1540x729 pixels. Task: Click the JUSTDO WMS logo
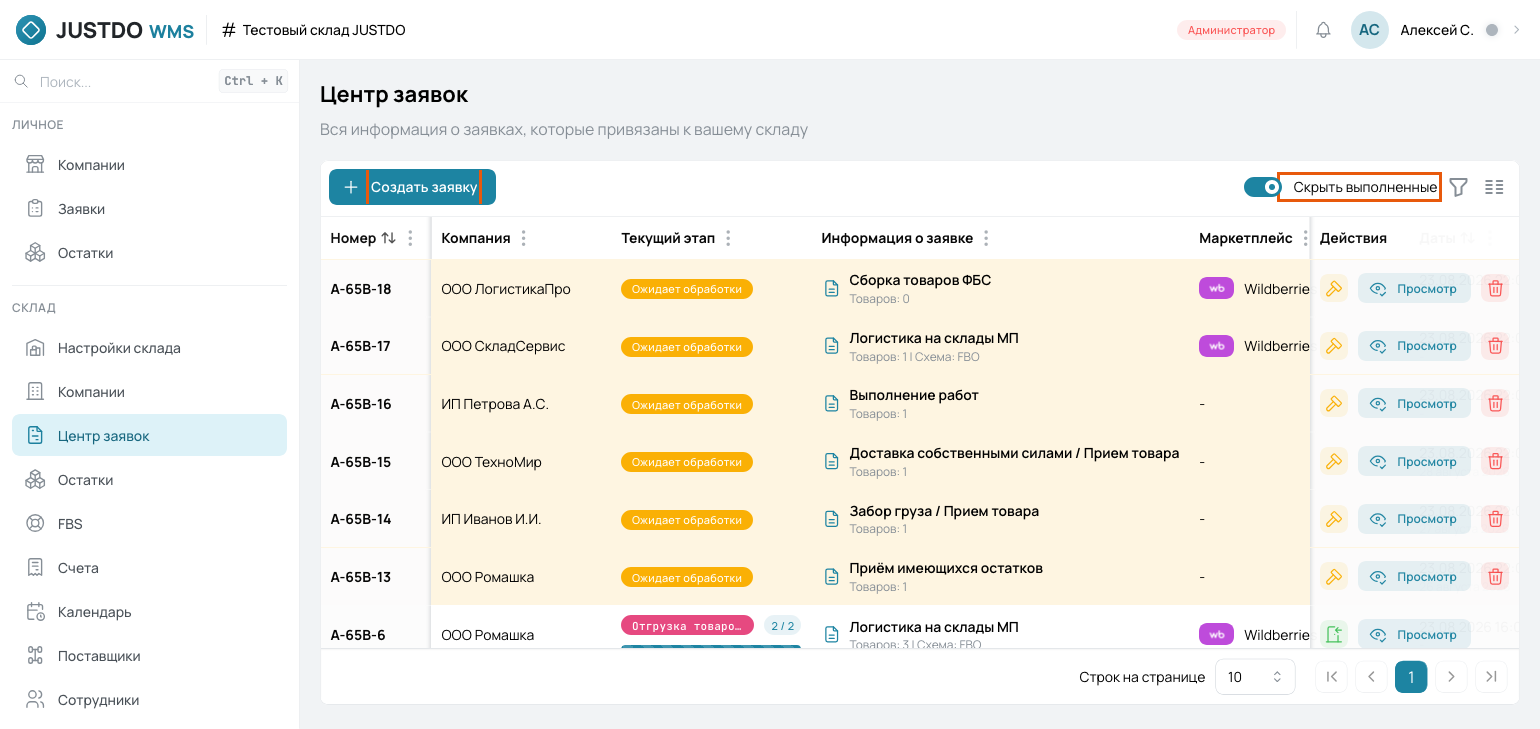pyautogui.click(x=105, y=30)
